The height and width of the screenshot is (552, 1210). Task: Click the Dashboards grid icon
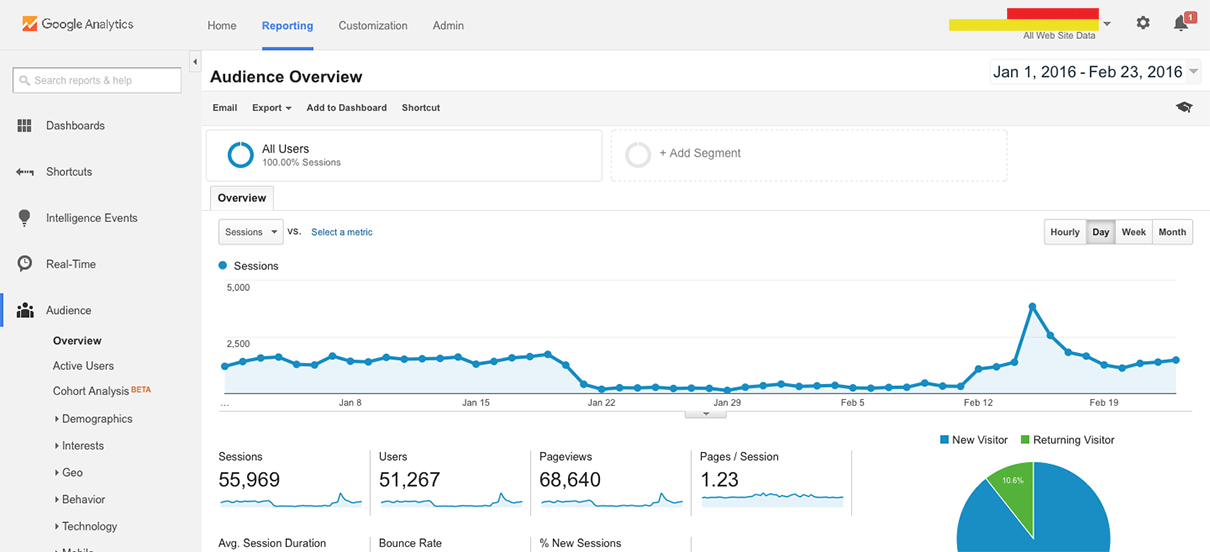click(x=25, y=126)
